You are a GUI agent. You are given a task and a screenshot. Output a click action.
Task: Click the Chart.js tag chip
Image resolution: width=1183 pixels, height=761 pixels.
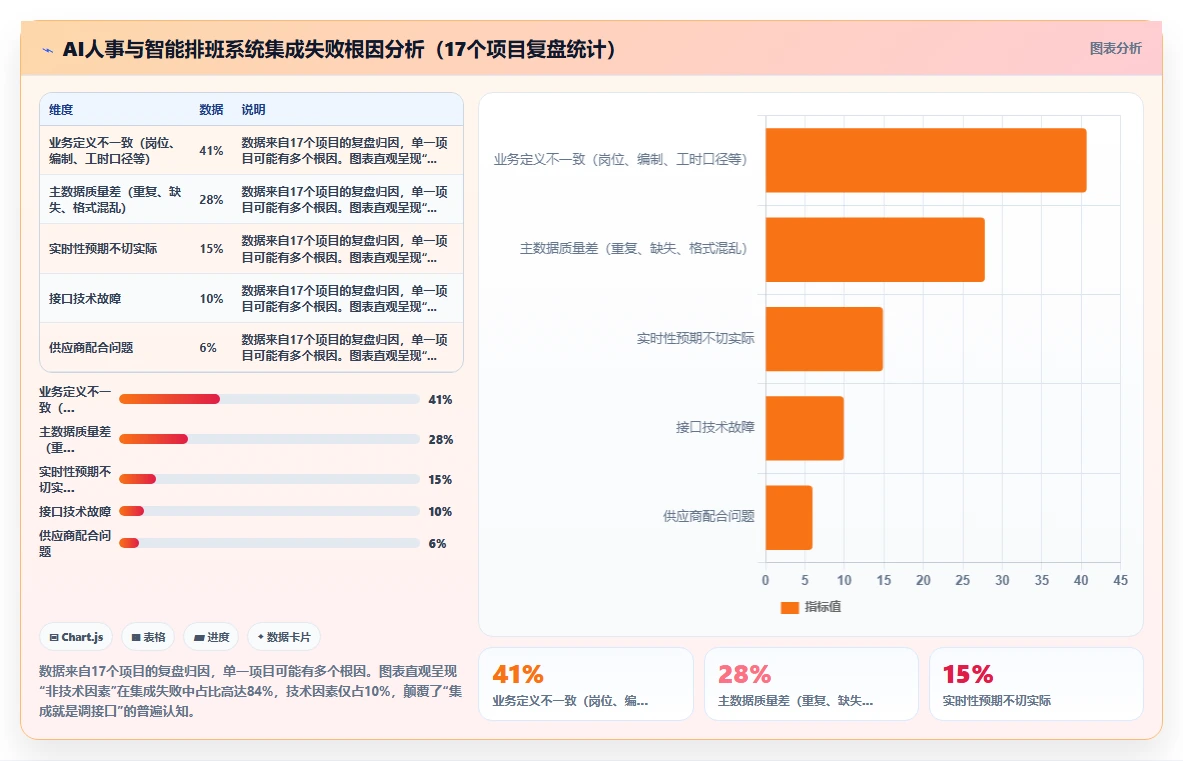pos(76,637)
